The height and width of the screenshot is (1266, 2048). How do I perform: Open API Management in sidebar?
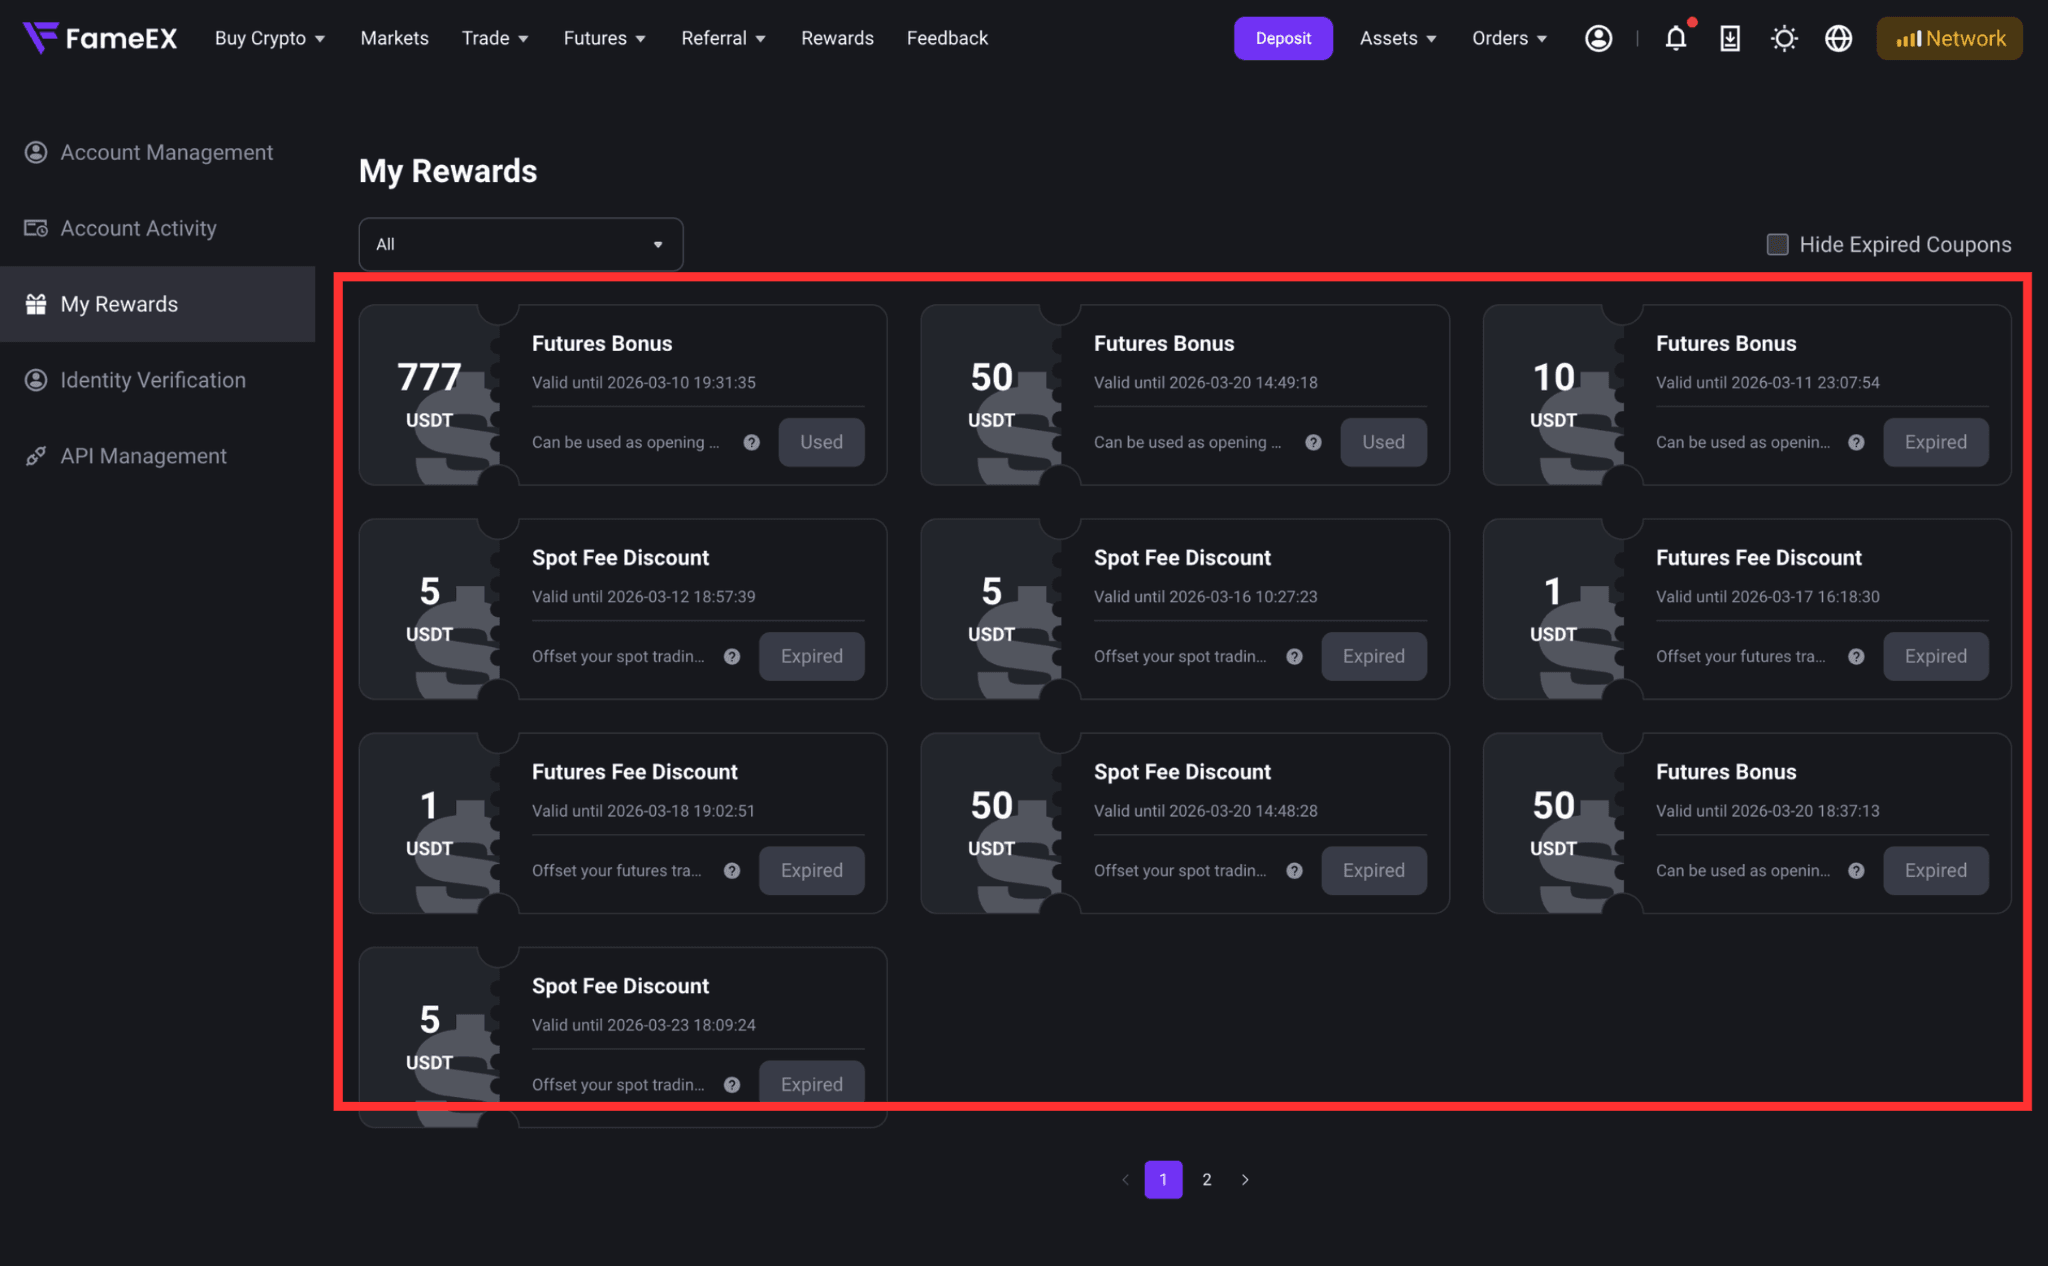point(143,456)
